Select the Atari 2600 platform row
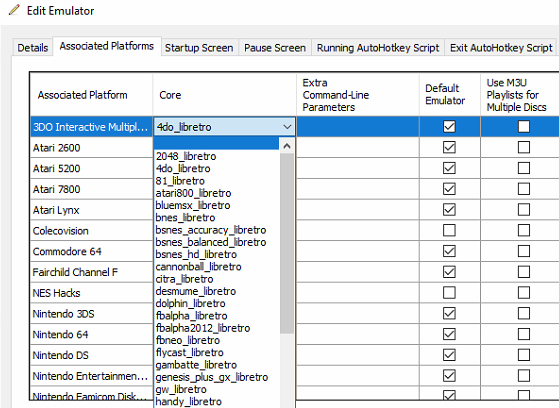This screenshot has width=559, height=408. point(92,148)
